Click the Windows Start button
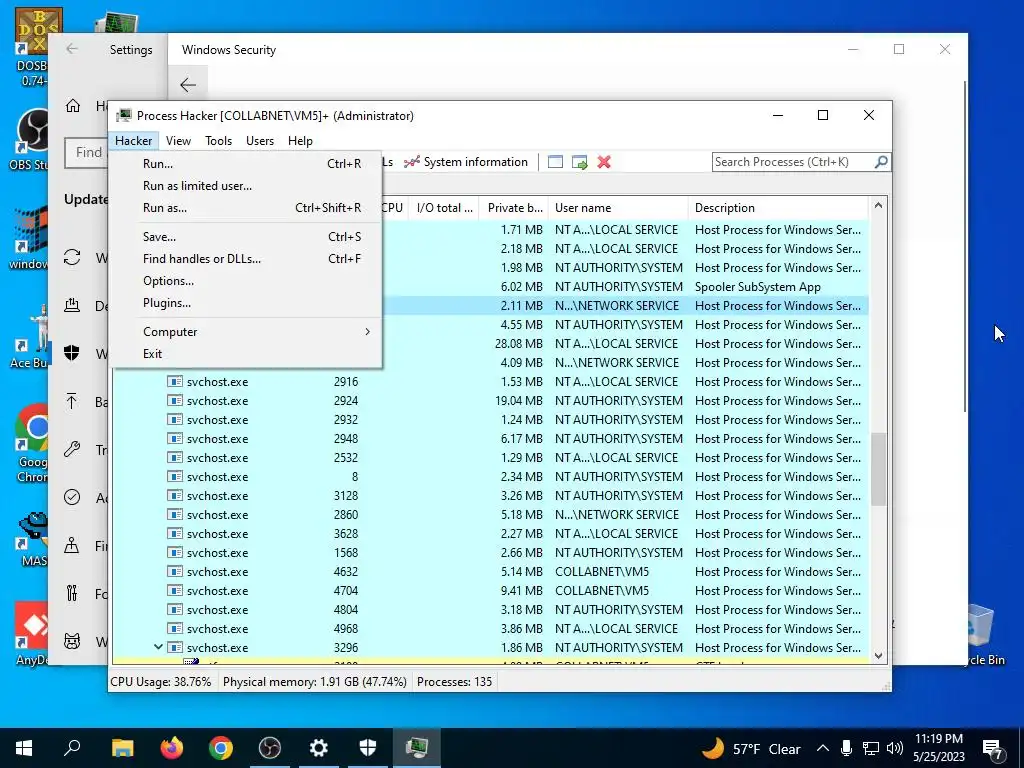 click(x=24, y=748)
